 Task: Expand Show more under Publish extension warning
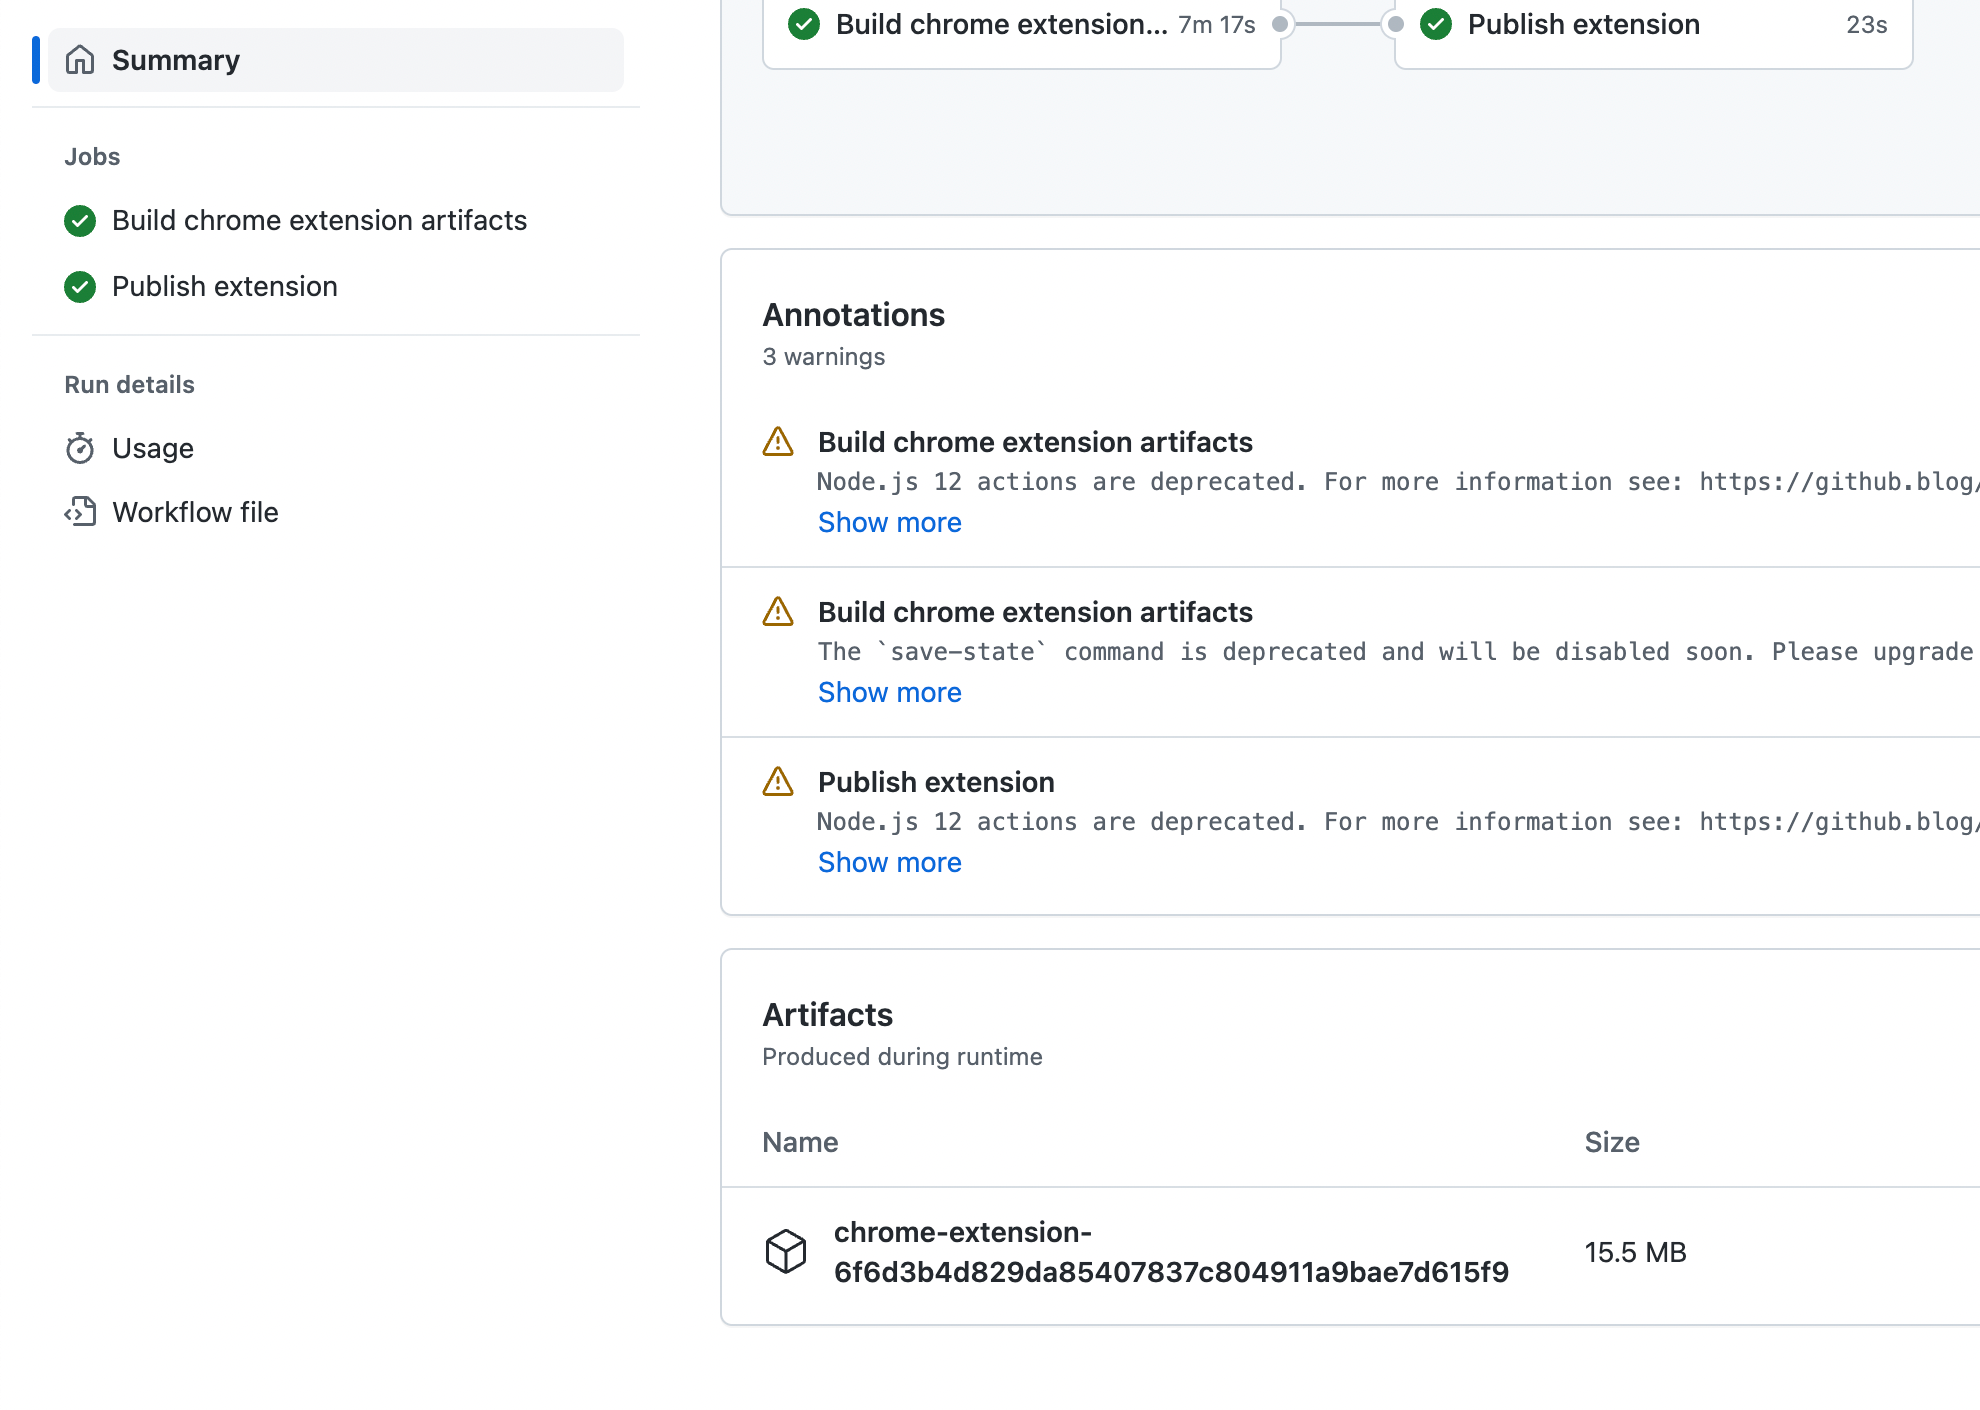[889, 863]
